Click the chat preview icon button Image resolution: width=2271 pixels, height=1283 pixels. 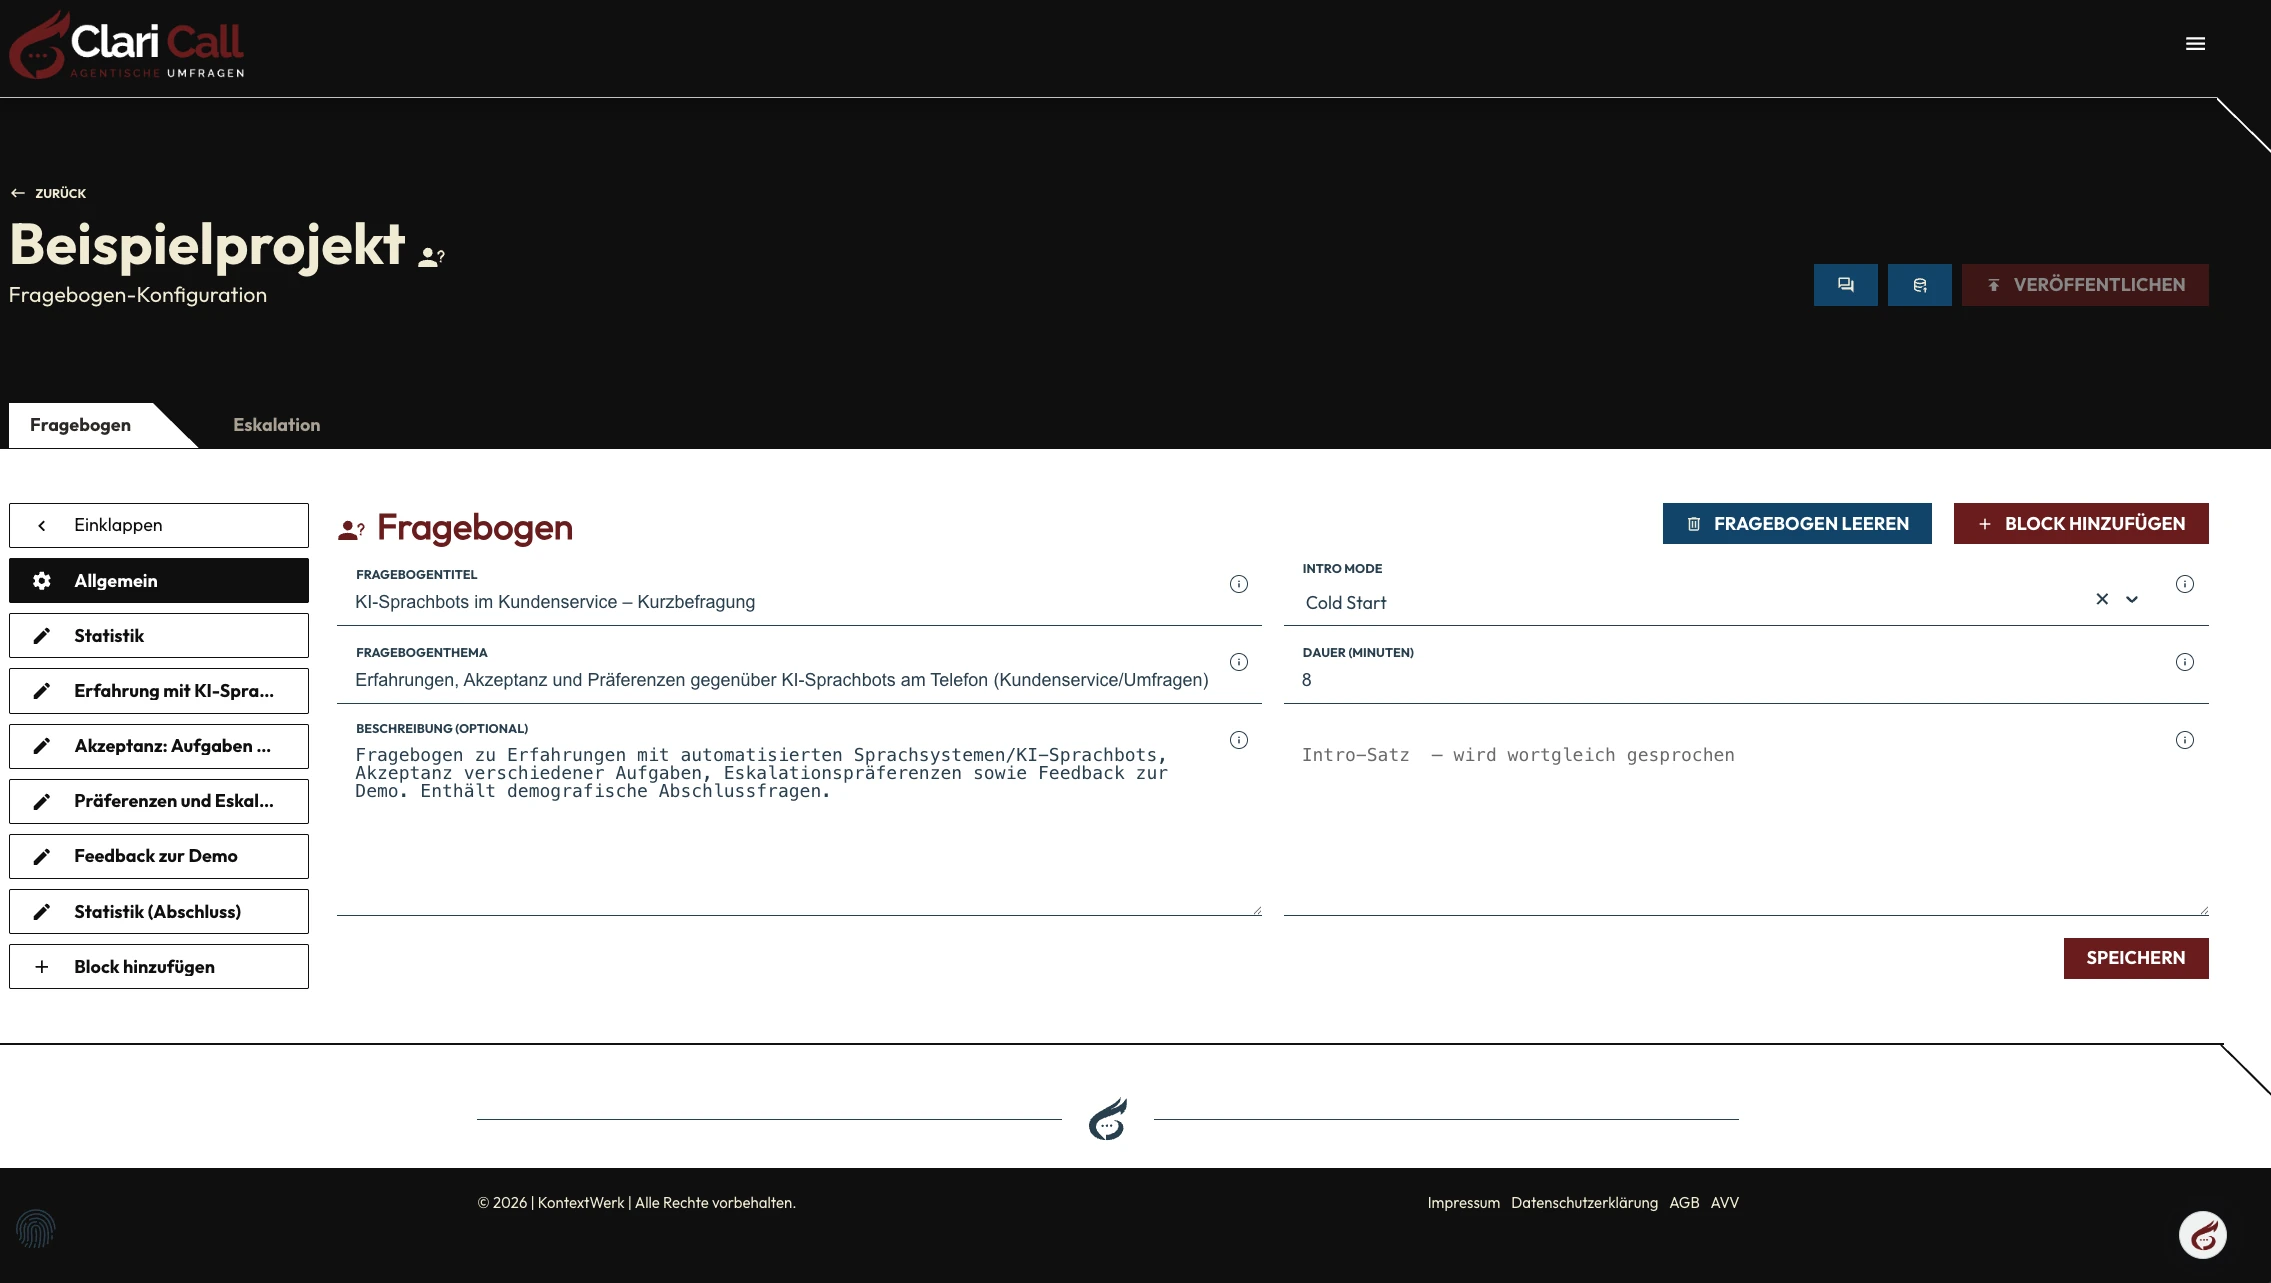coord(1845,285)
